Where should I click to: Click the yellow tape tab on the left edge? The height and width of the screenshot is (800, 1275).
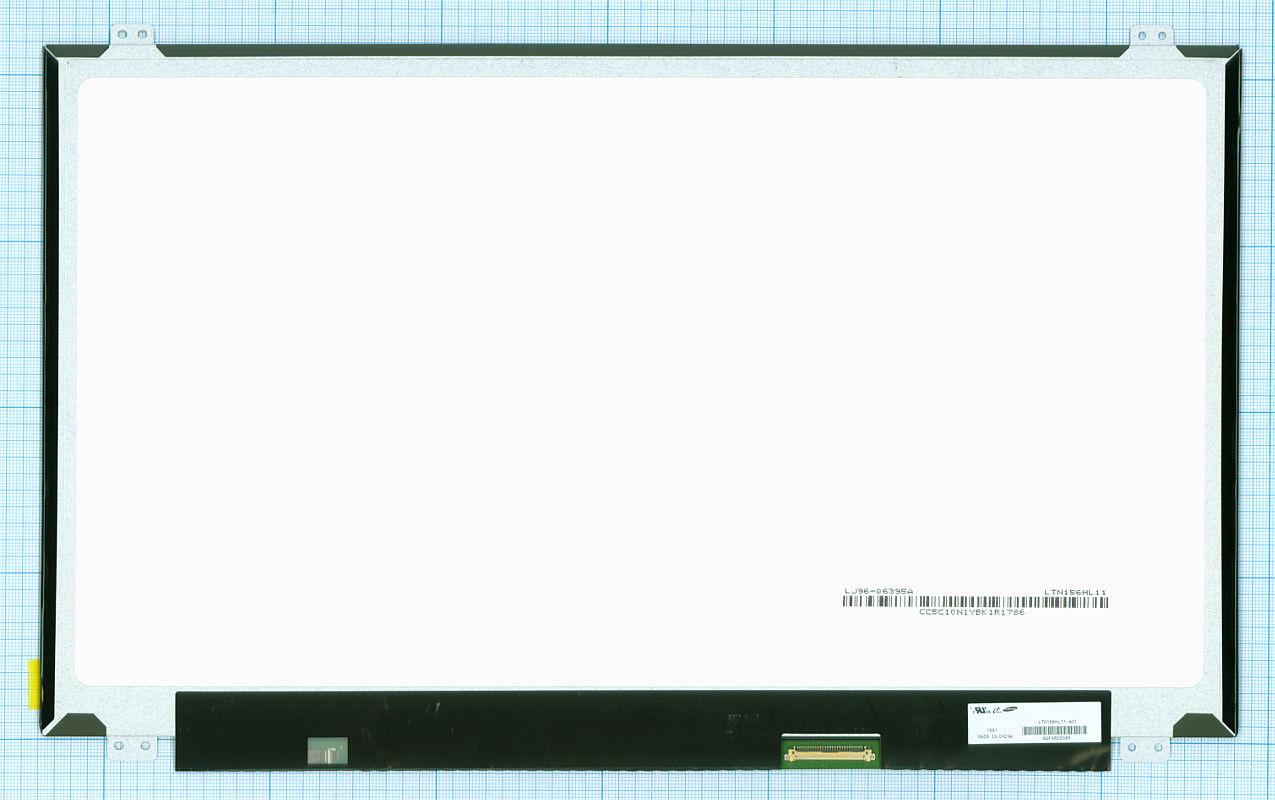pos(34,682)
